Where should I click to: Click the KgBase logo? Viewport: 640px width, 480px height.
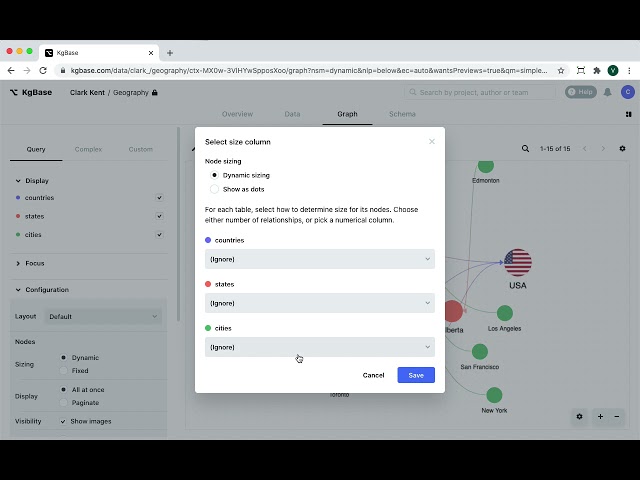[31, 92]
